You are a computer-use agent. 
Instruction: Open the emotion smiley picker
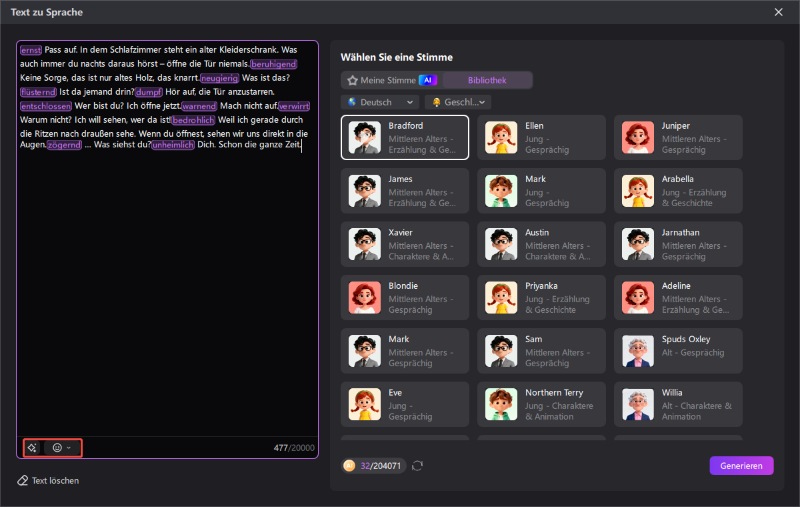point(58,448)
